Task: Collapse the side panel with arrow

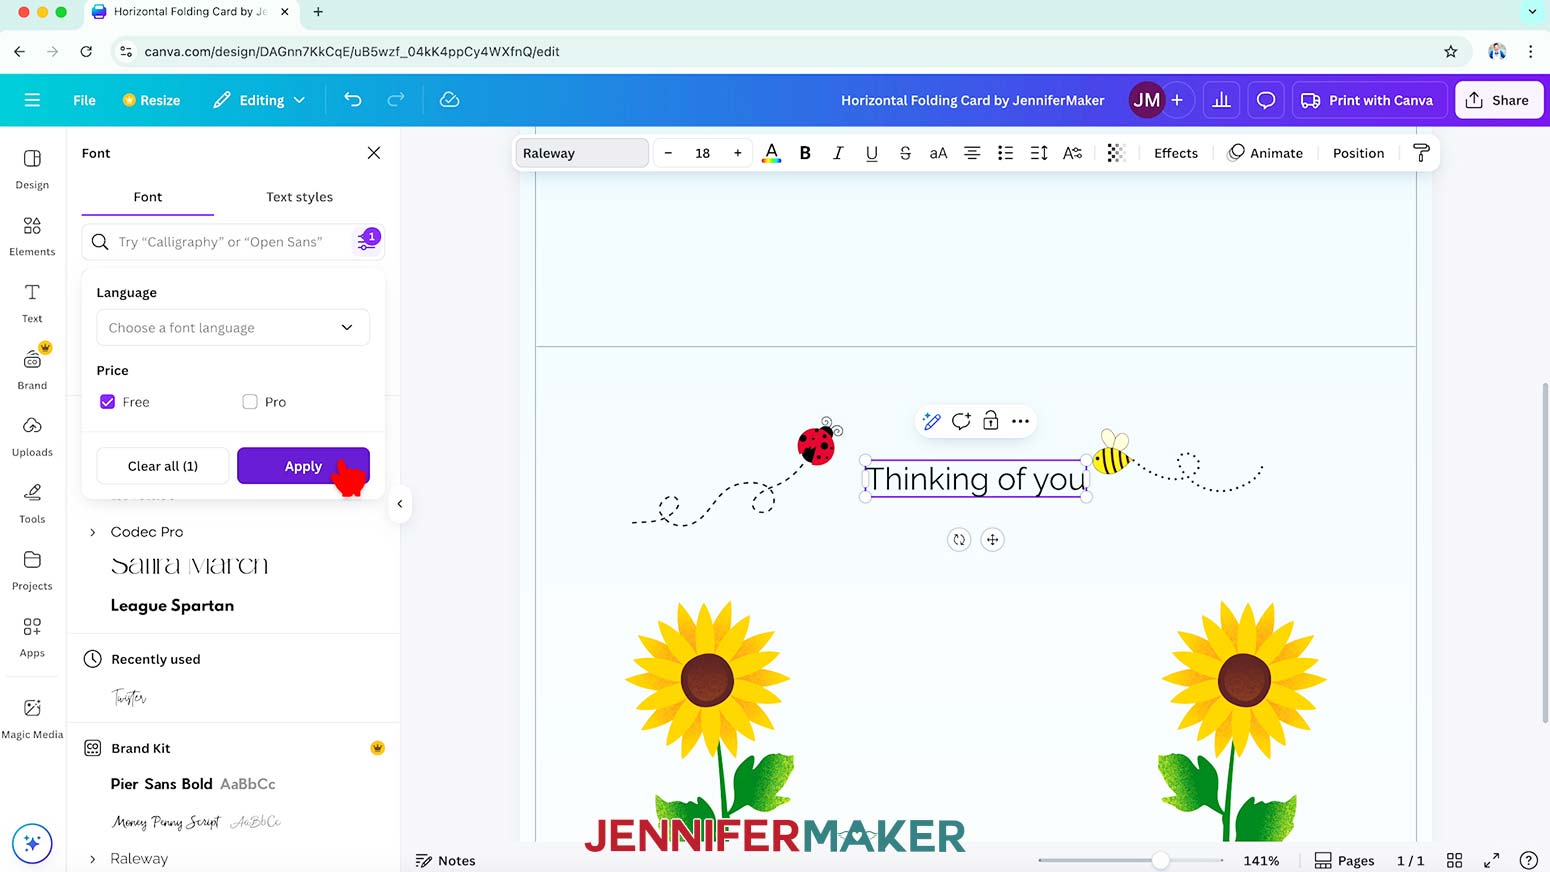Action: click(400, 504)
